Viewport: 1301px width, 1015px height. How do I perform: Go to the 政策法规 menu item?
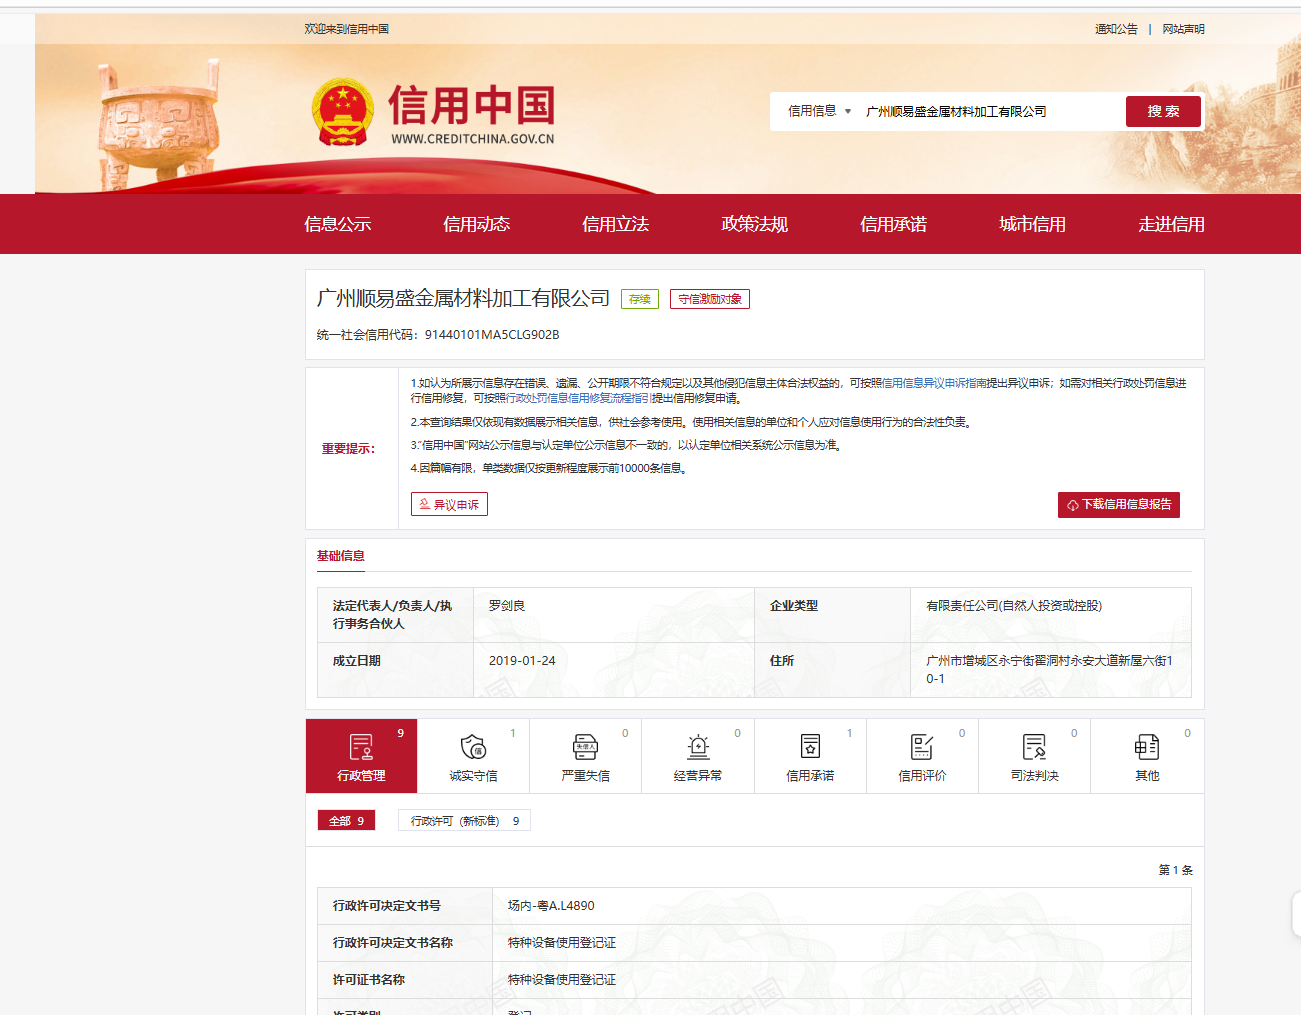[754, 224]
